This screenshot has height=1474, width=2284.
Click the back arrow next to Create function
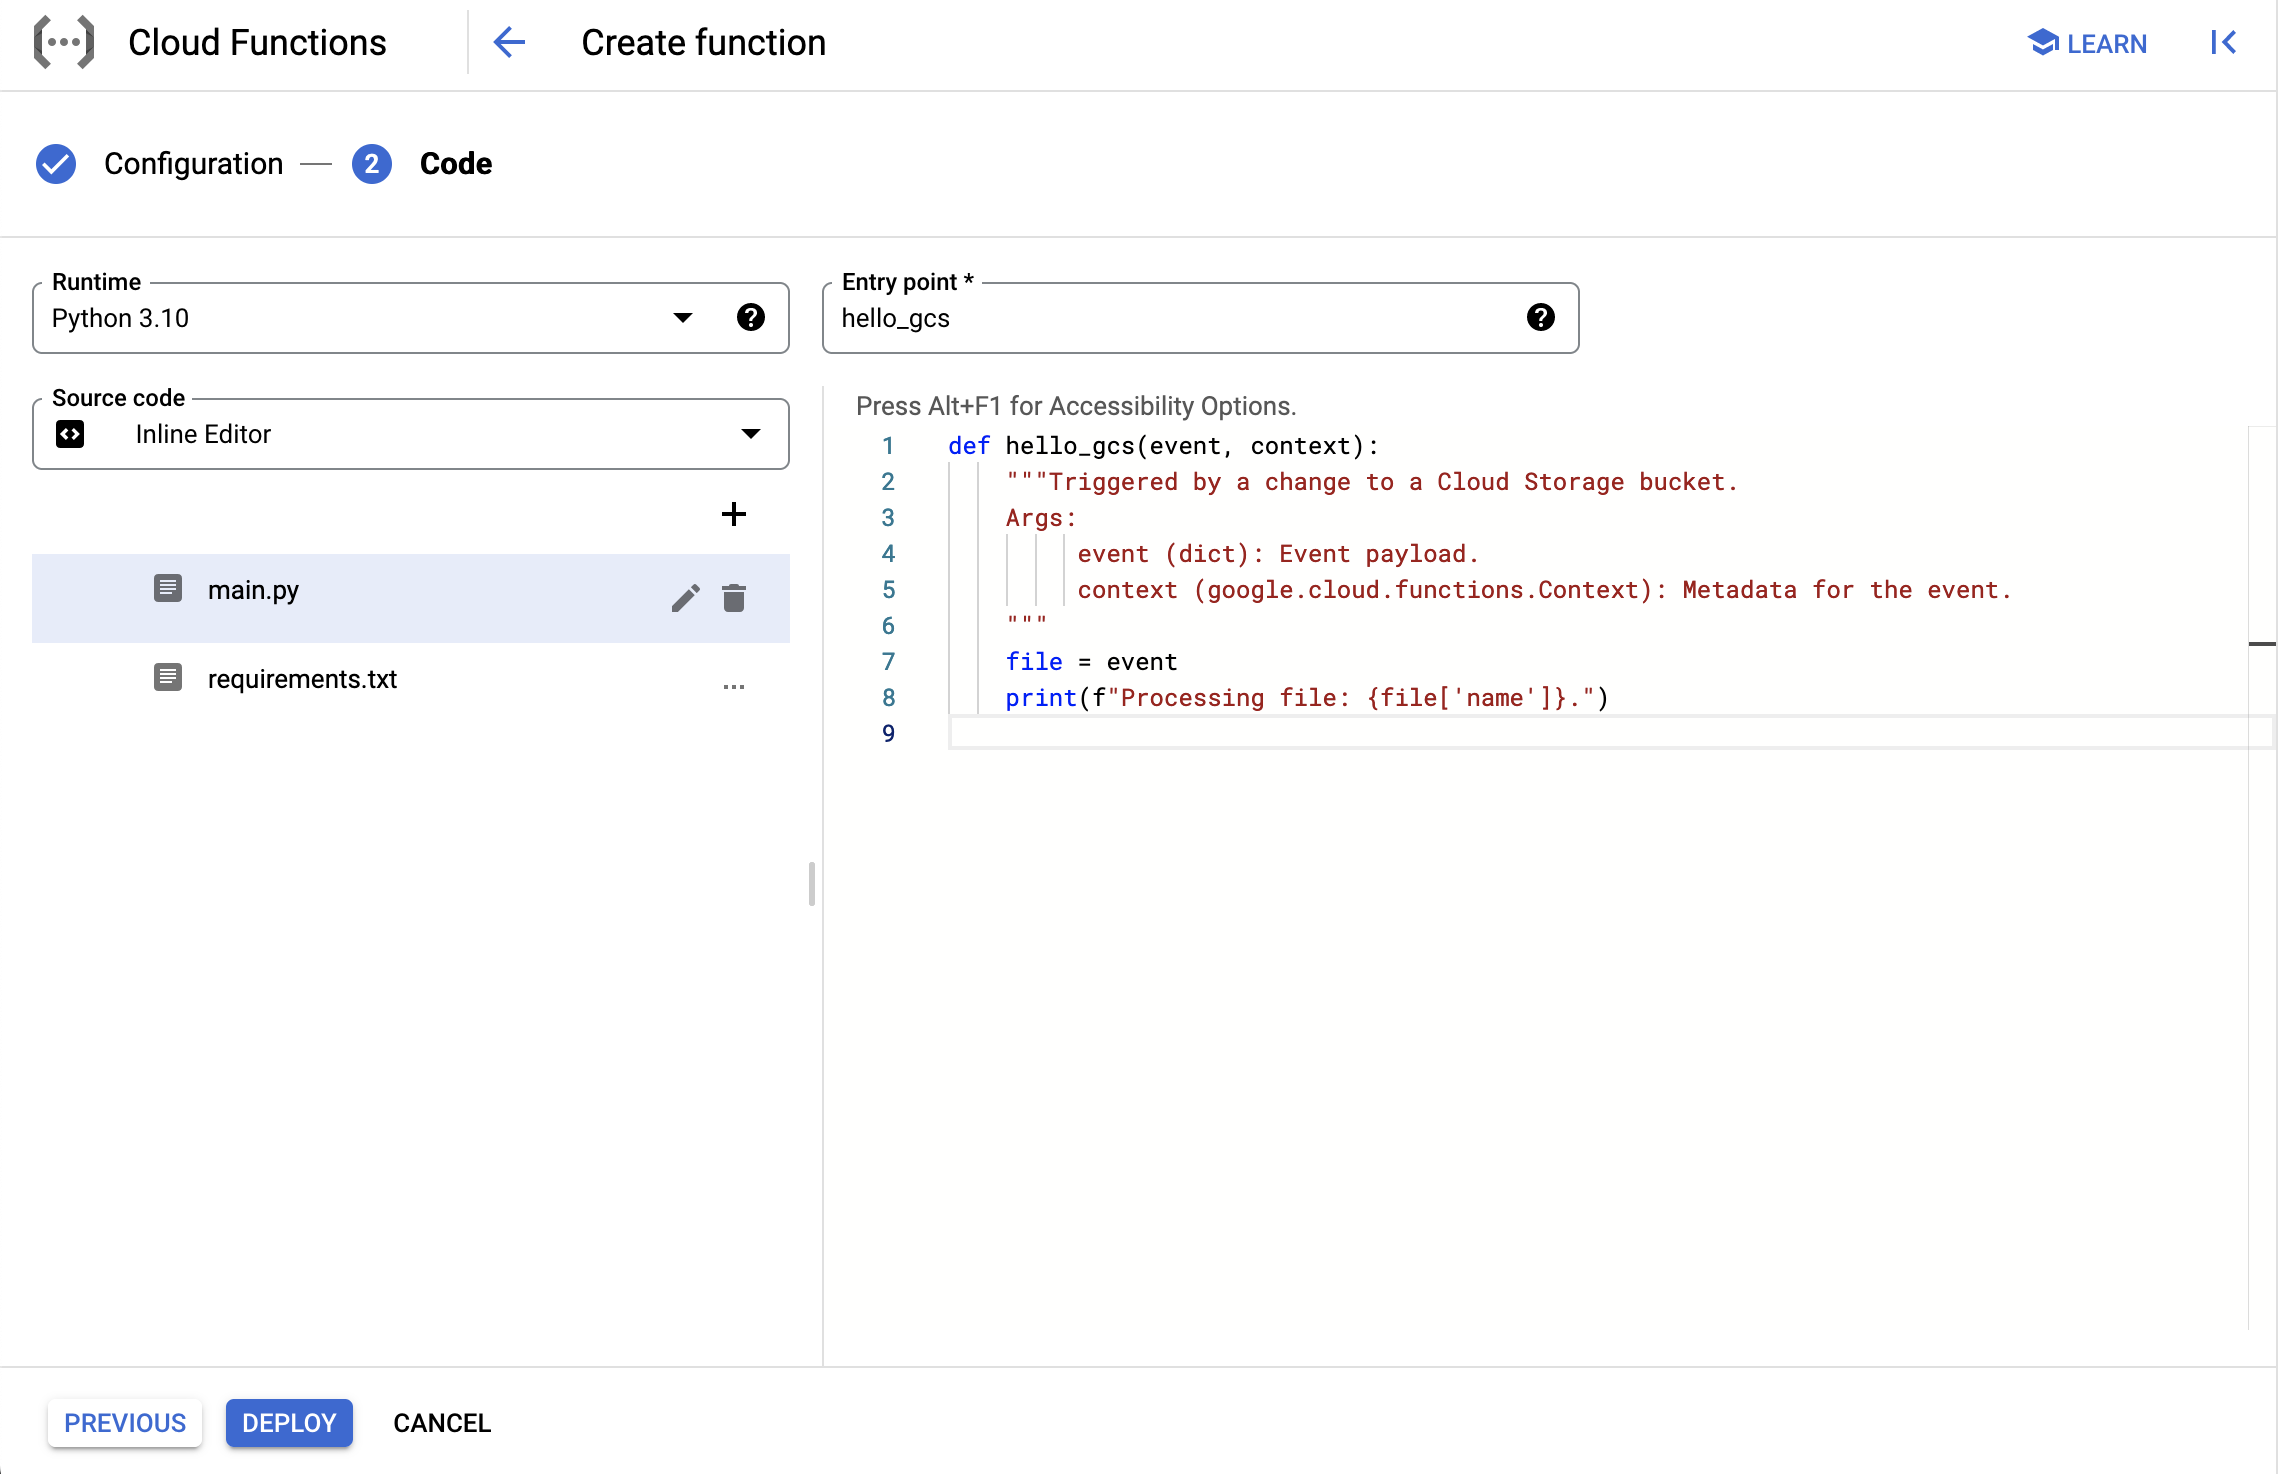point(509,42)
